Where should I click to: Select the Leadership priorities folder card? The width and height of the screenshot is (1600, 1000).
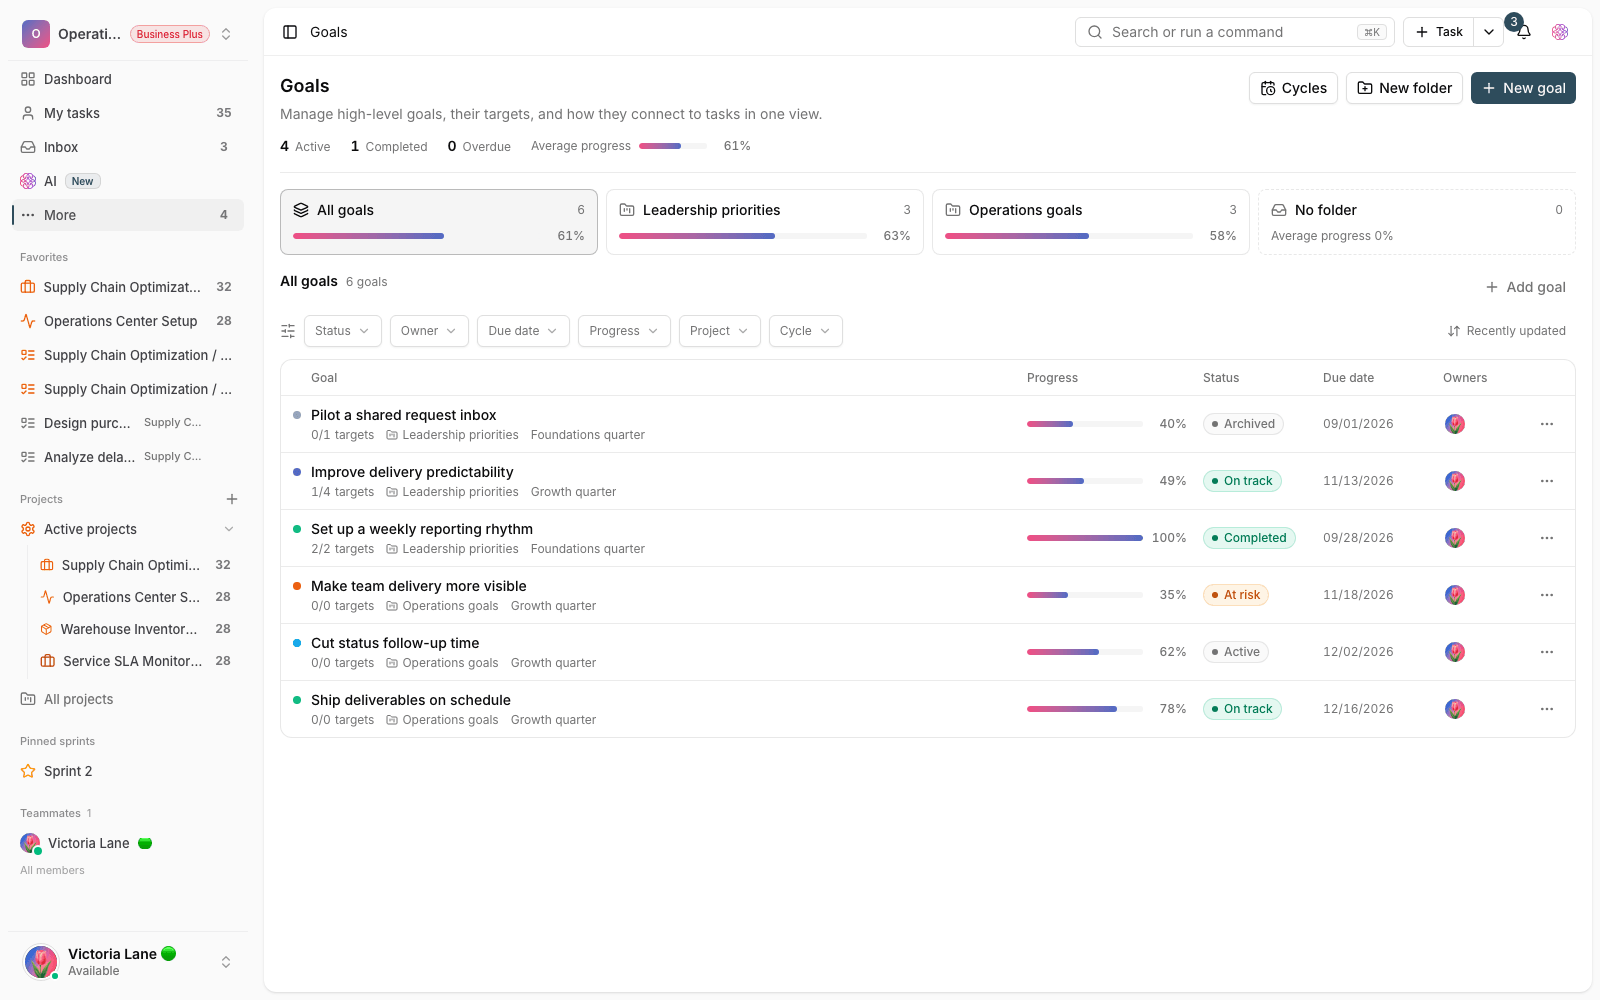click(x=765, y=222)
